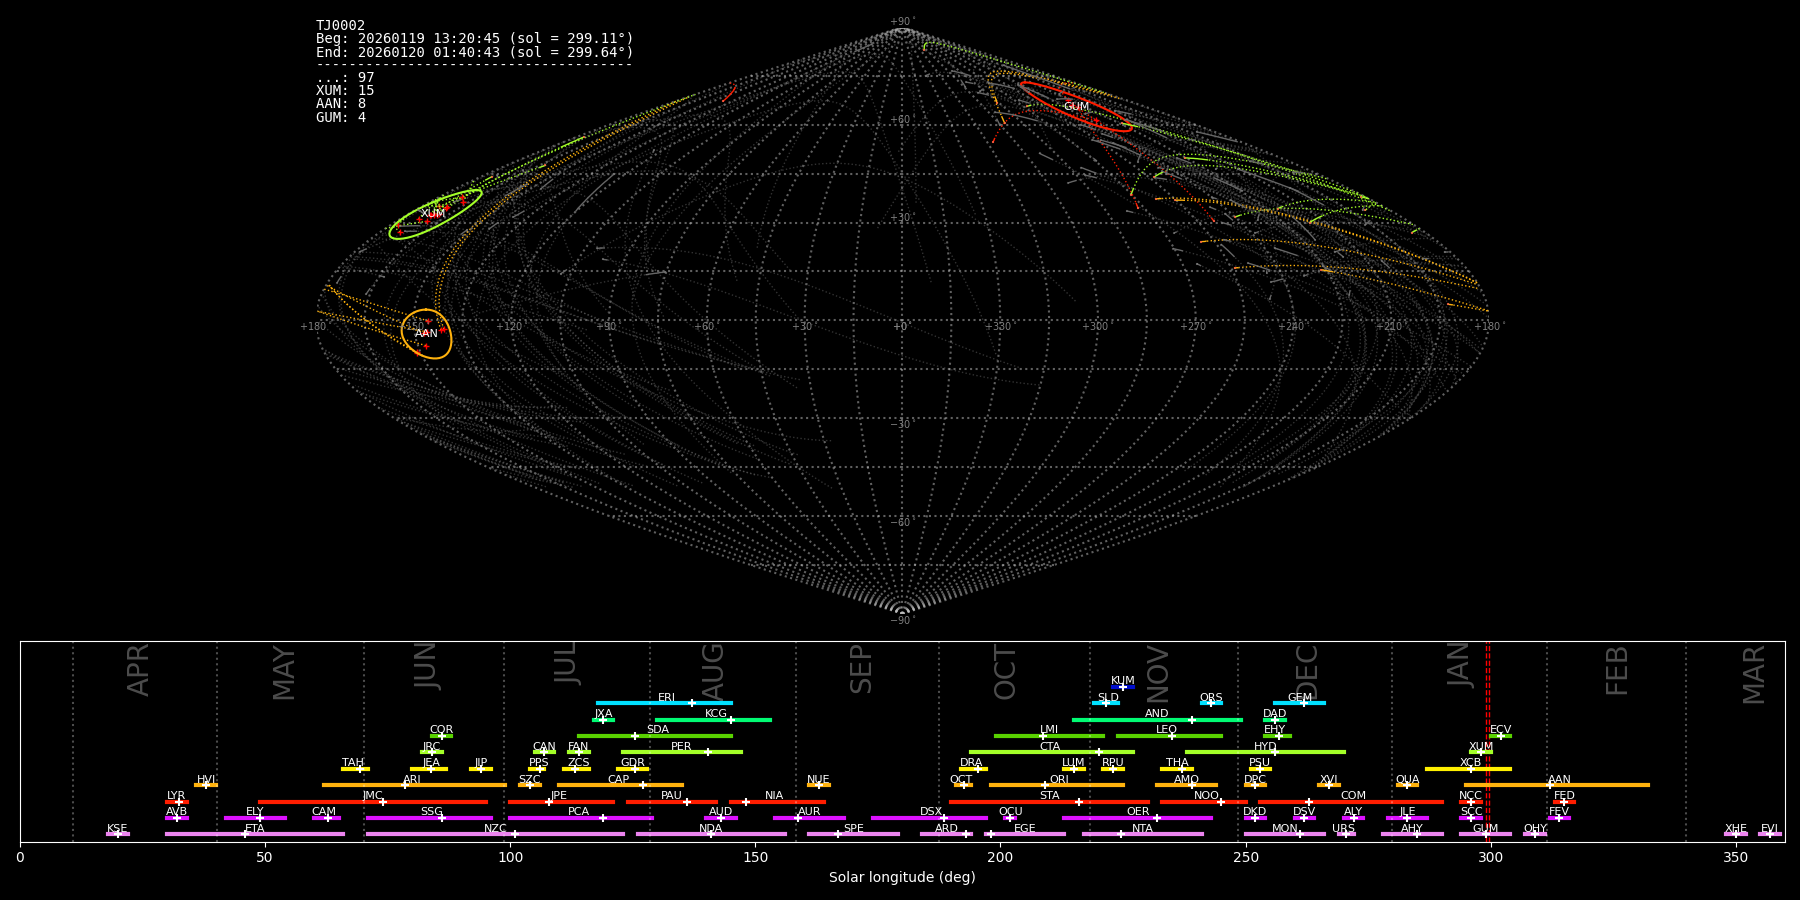Click the HYD shower bar in the timeline
This screenshot has height=900, width=1800.
click(1265, 752)
